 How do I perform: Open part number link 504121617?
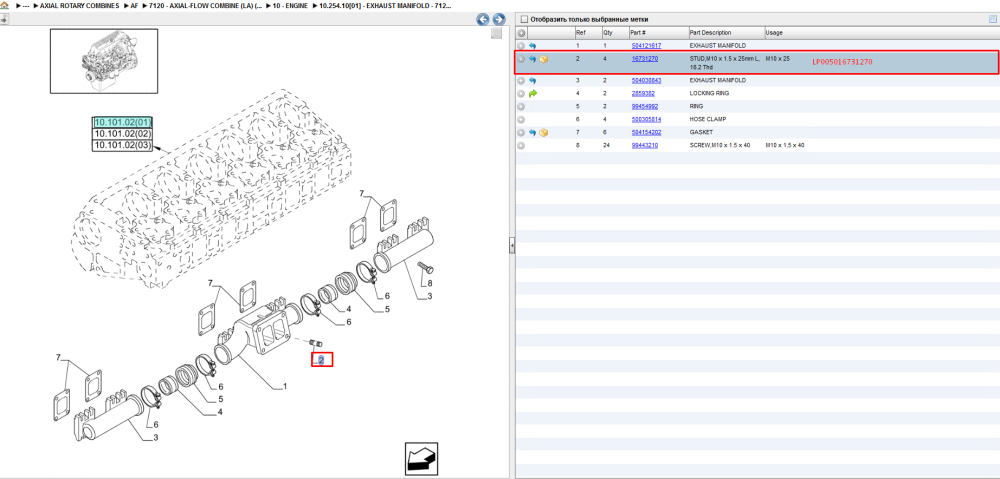646,46
